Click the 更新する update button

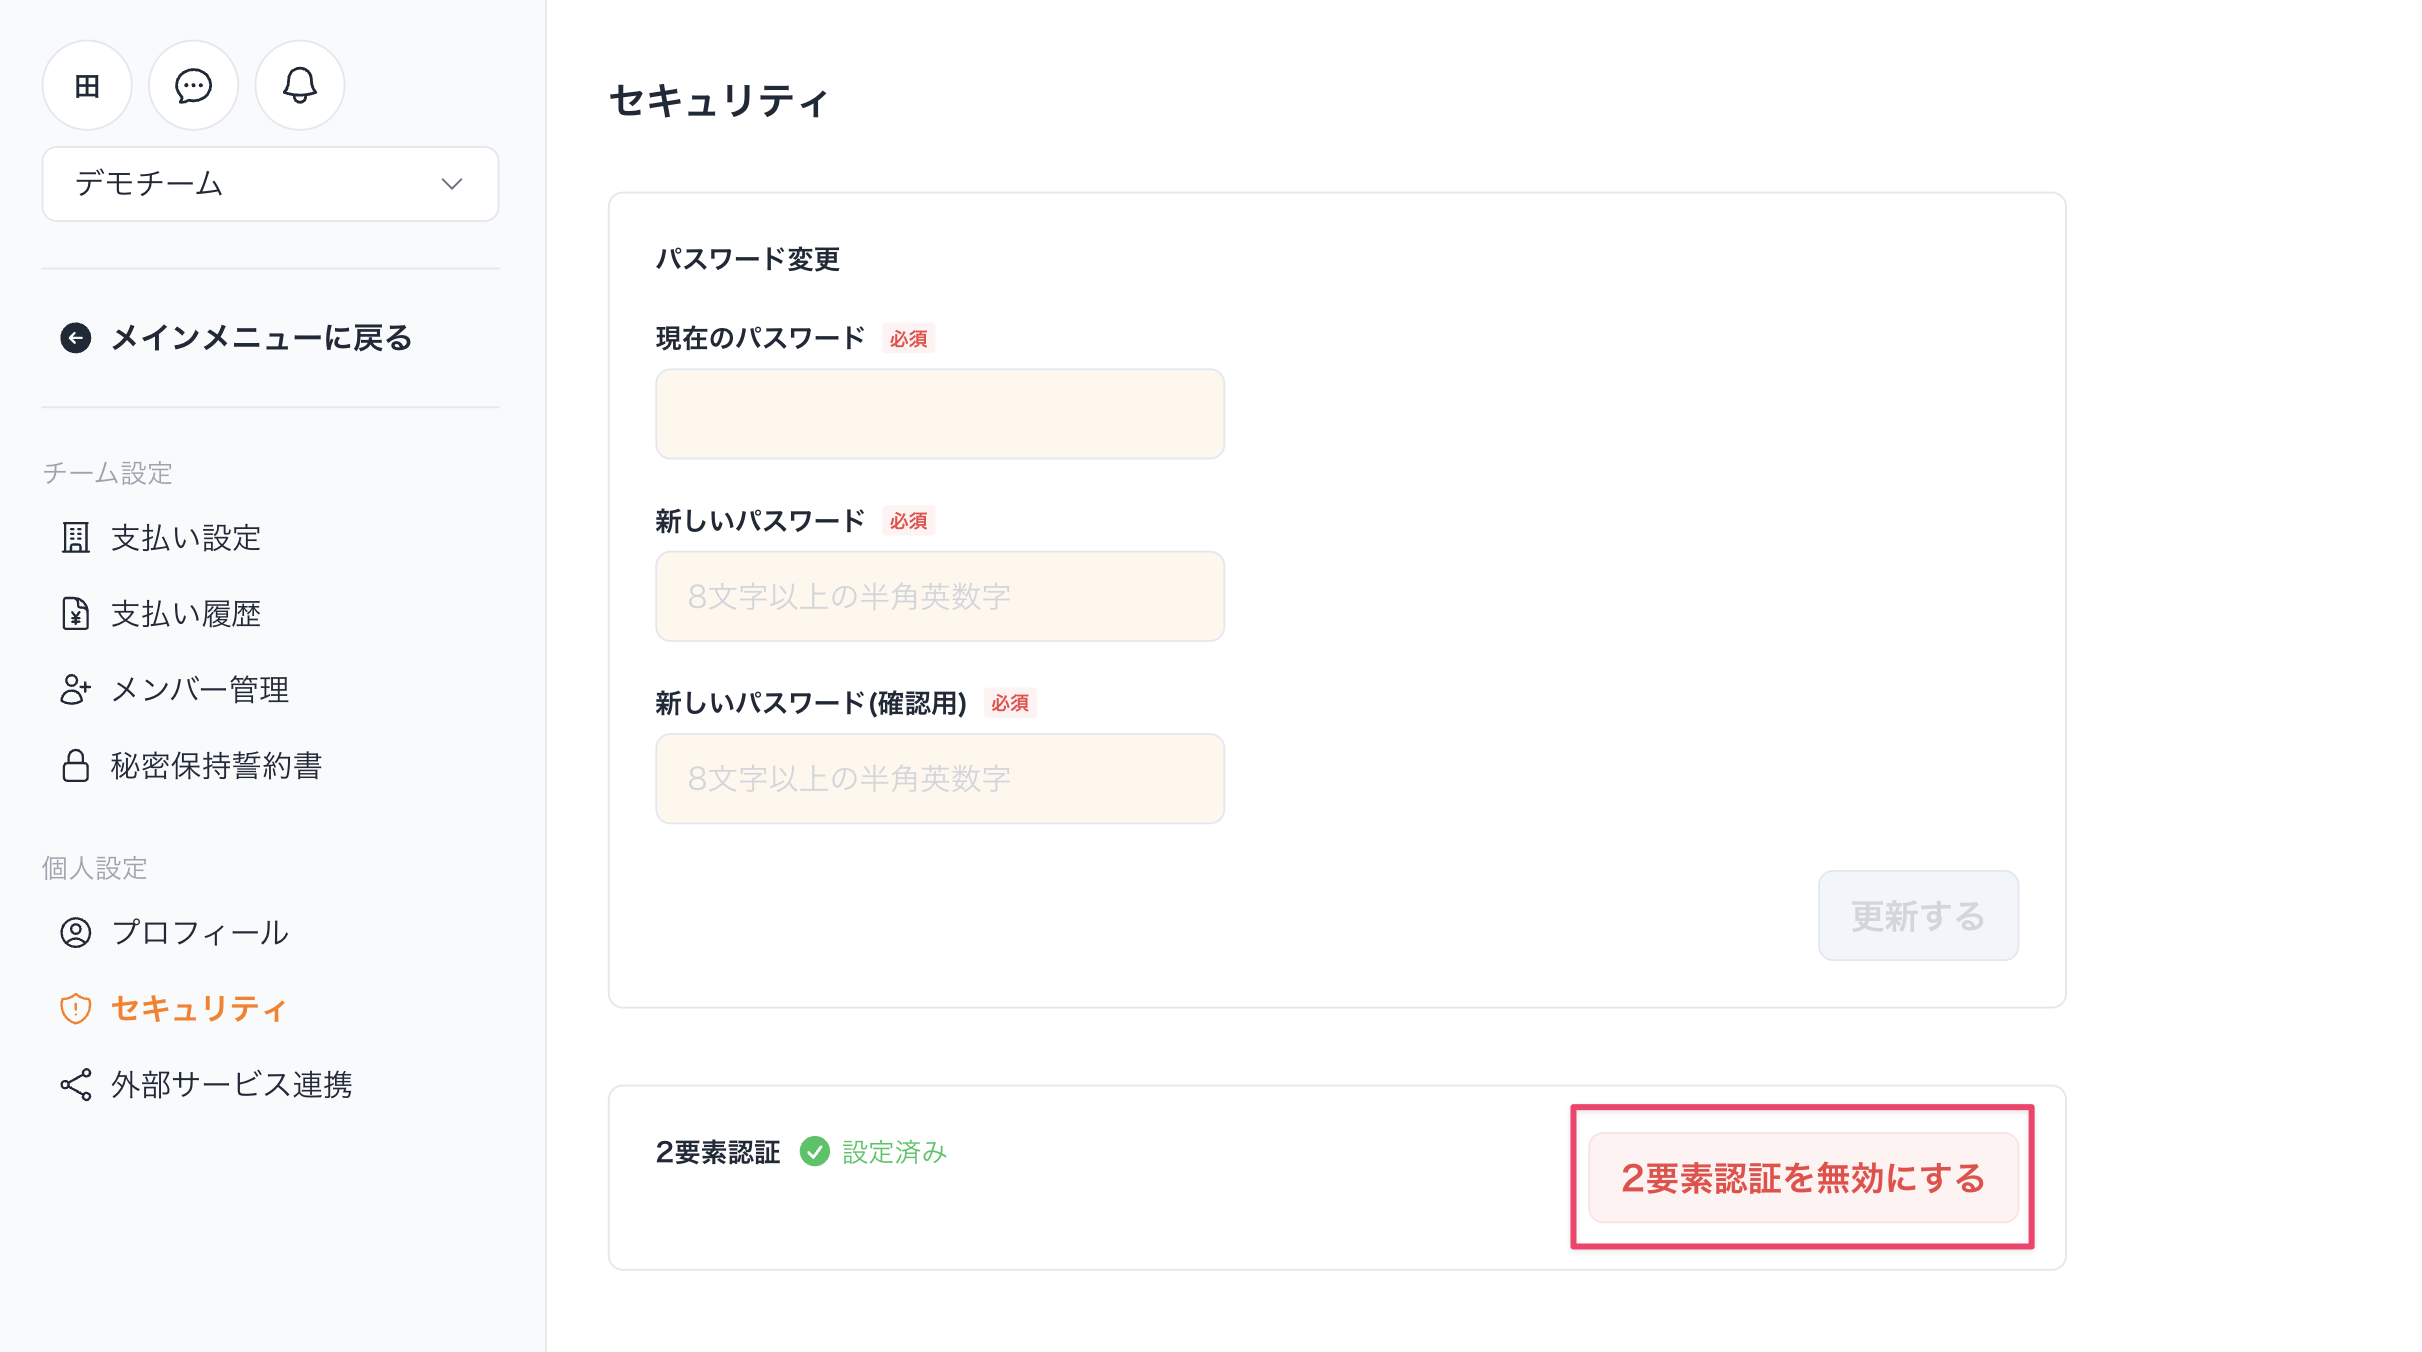(1917, 916)
